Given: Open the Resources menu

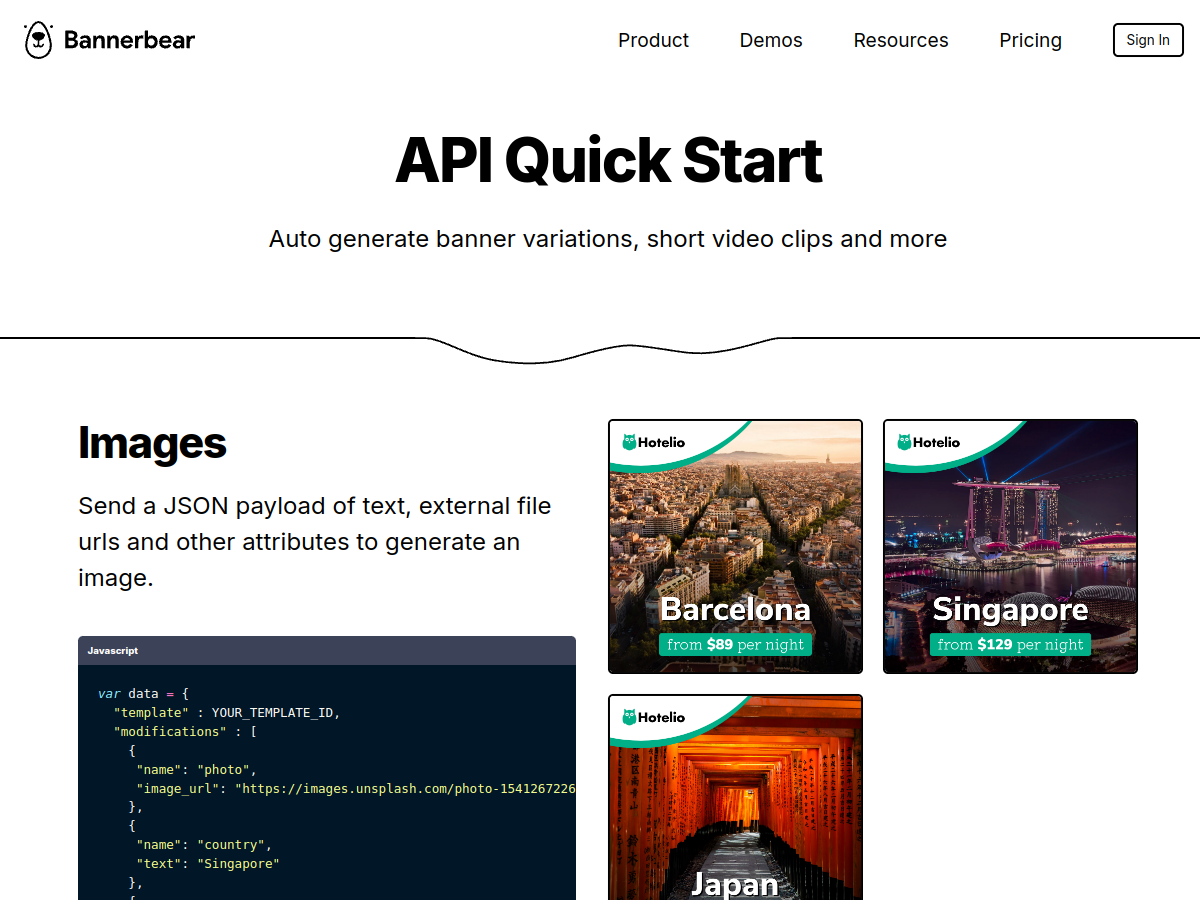Looking at the screenshot, I should click(x=900, y=40).
